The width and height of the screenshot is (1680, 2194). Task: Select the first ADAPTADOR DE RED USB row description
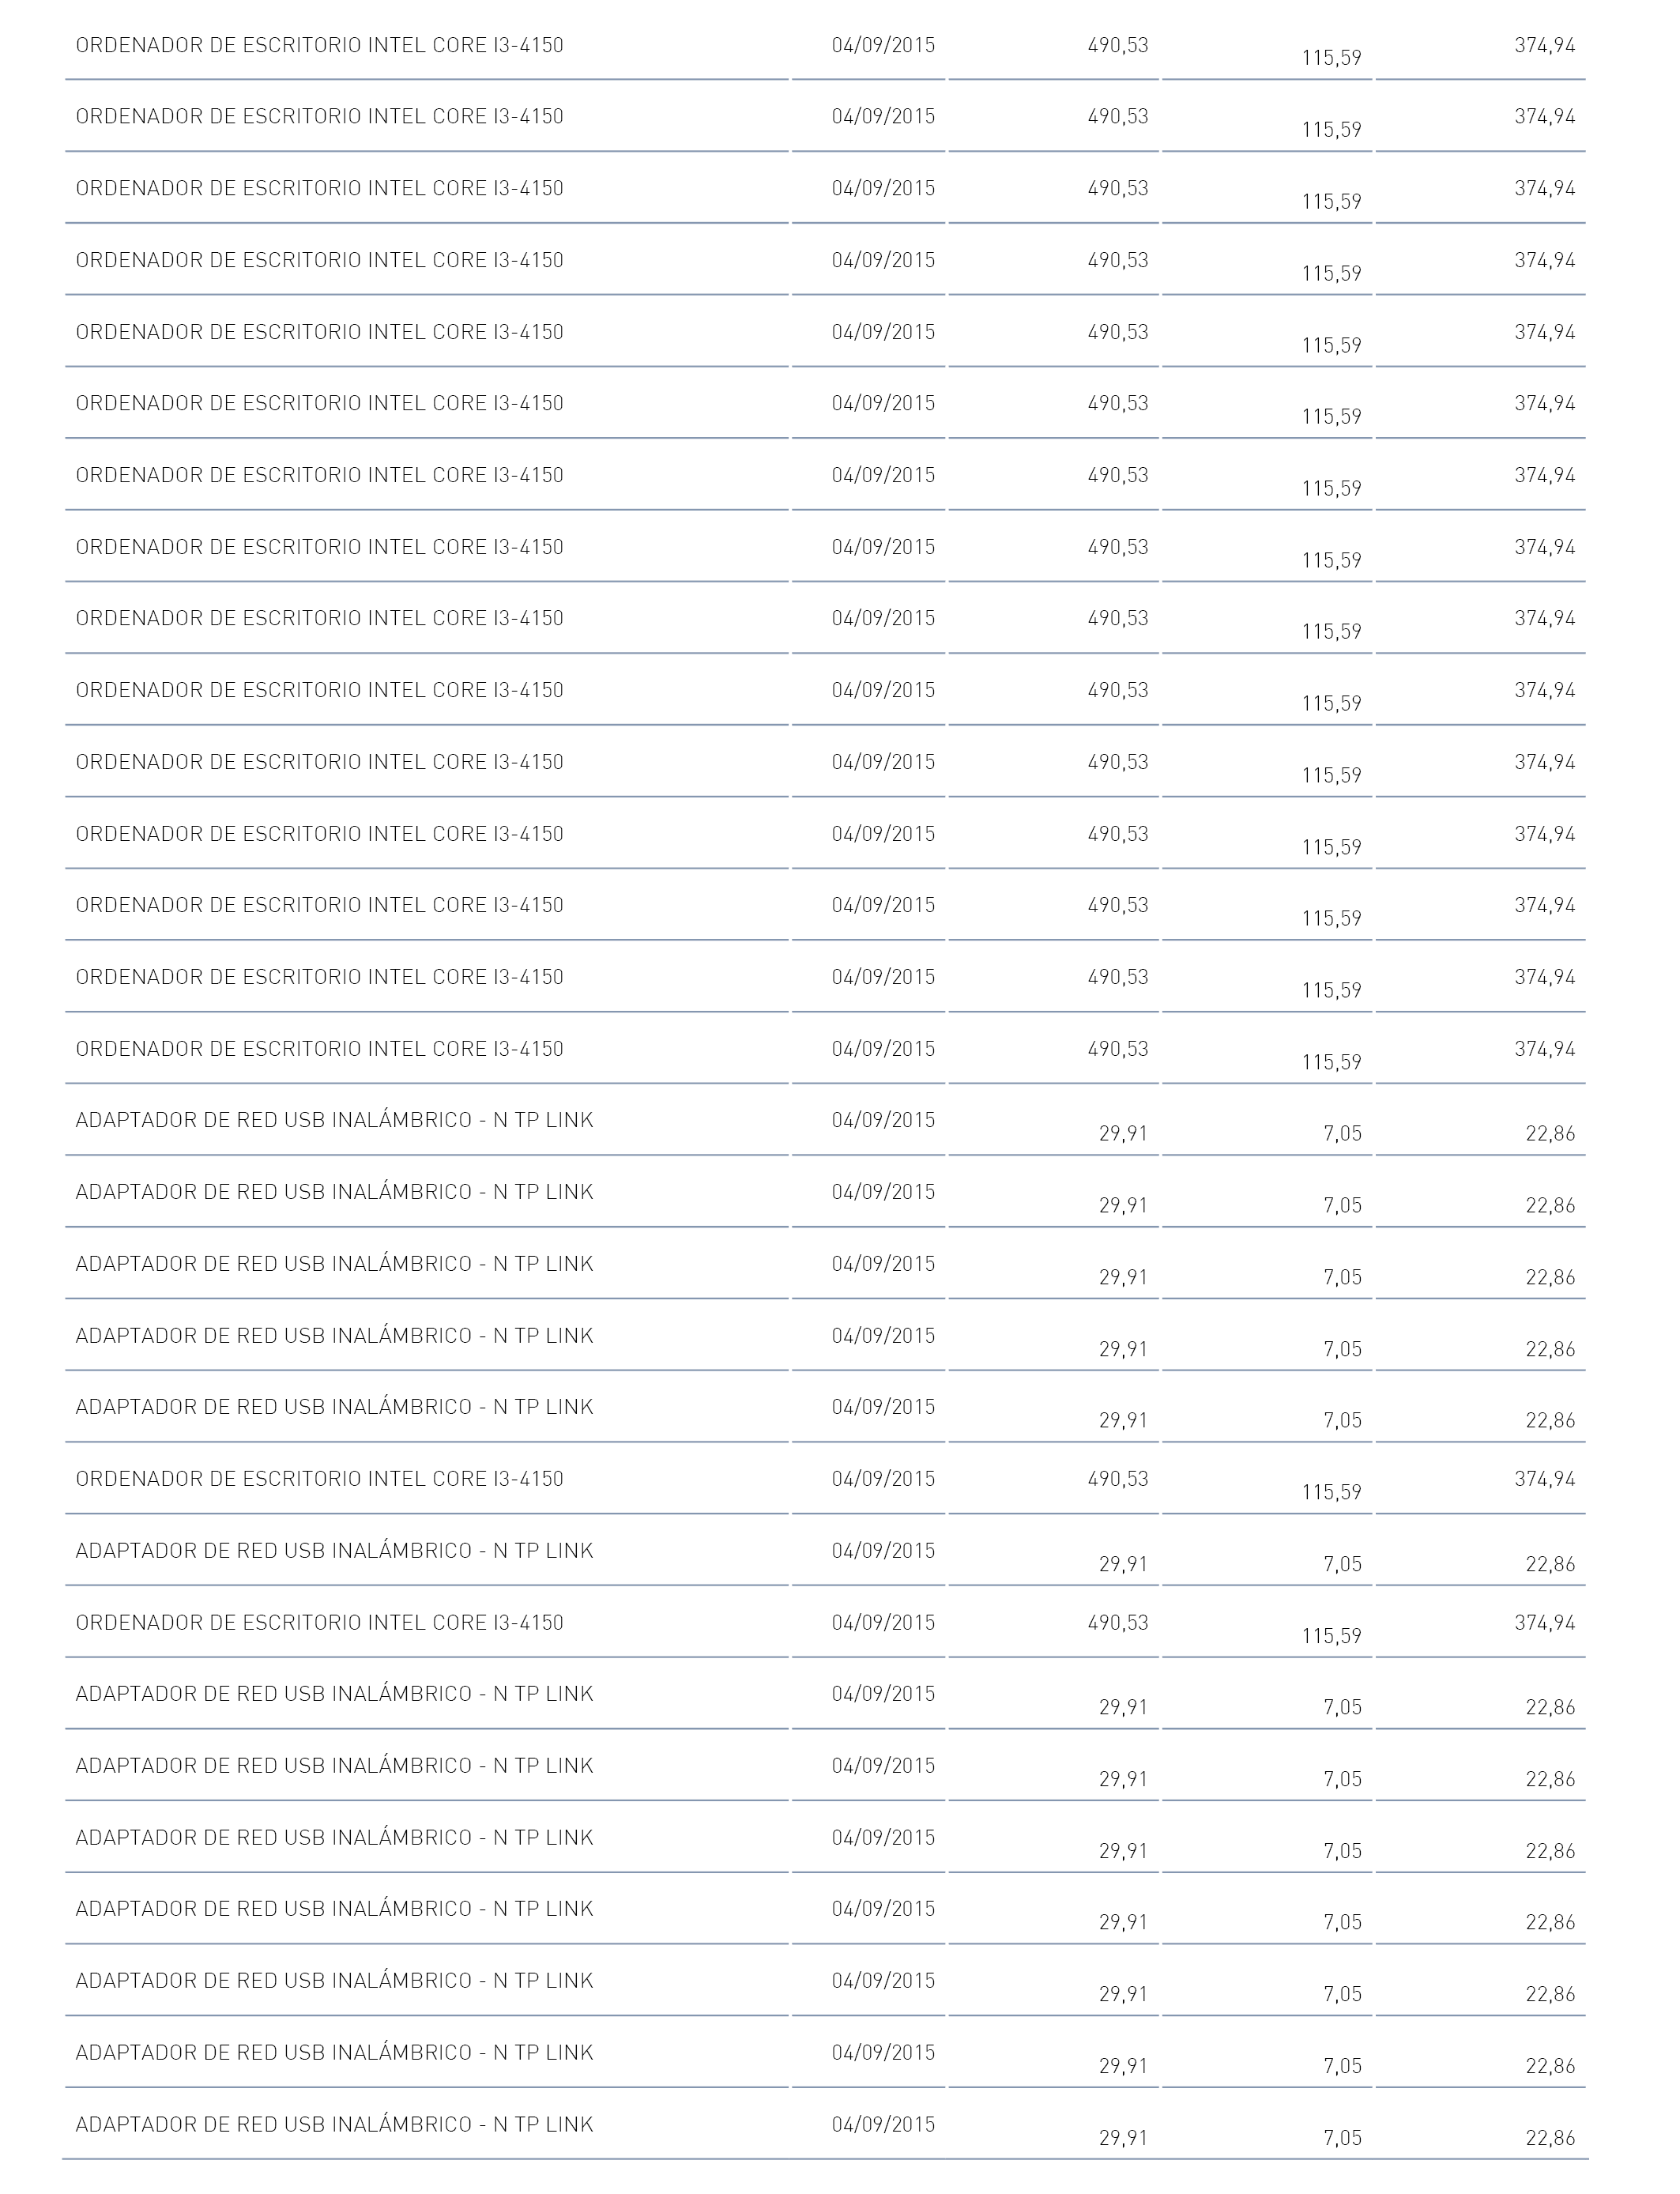[335, 1120]
